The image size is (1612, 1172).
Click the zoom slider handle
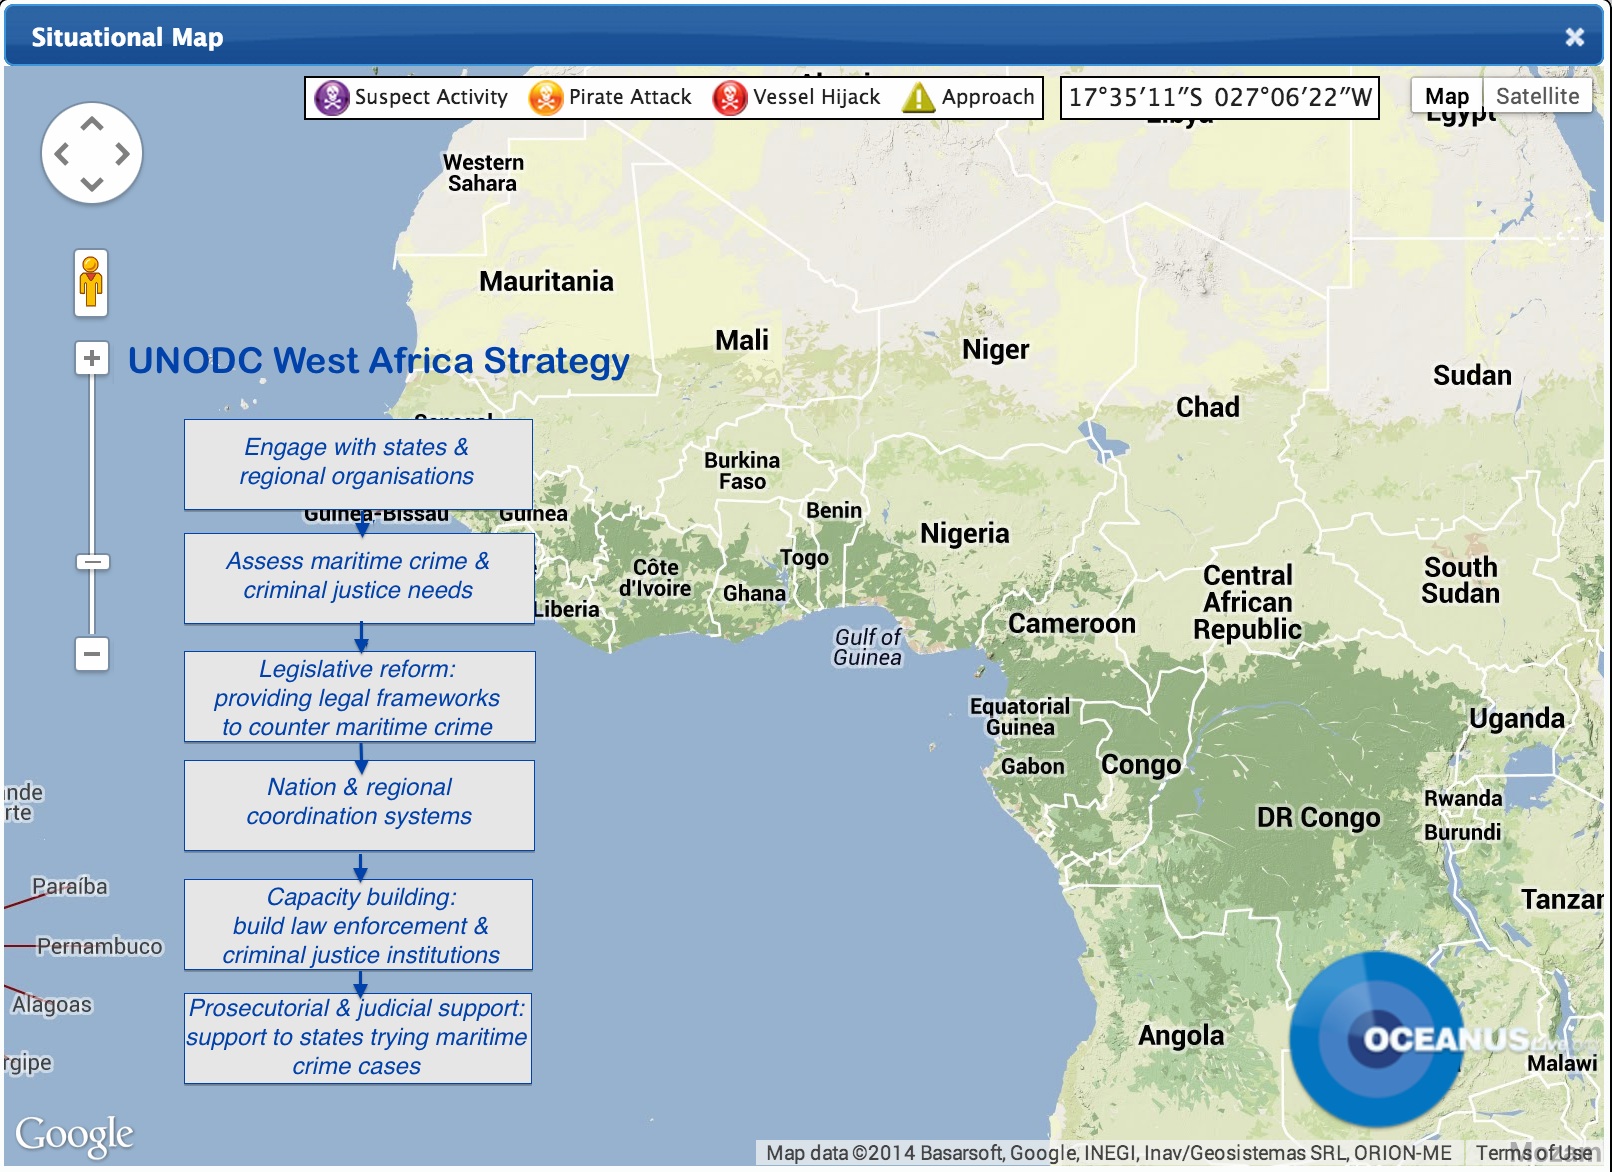92,562
